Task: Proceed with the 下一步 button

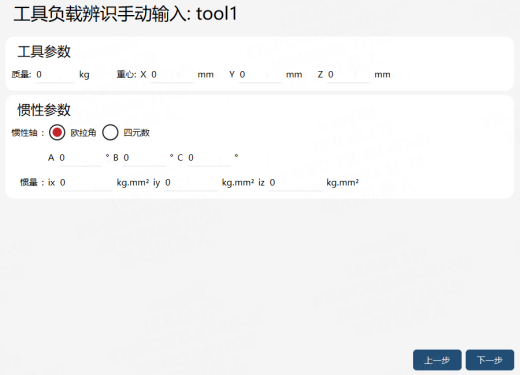Action: (490, 360)
